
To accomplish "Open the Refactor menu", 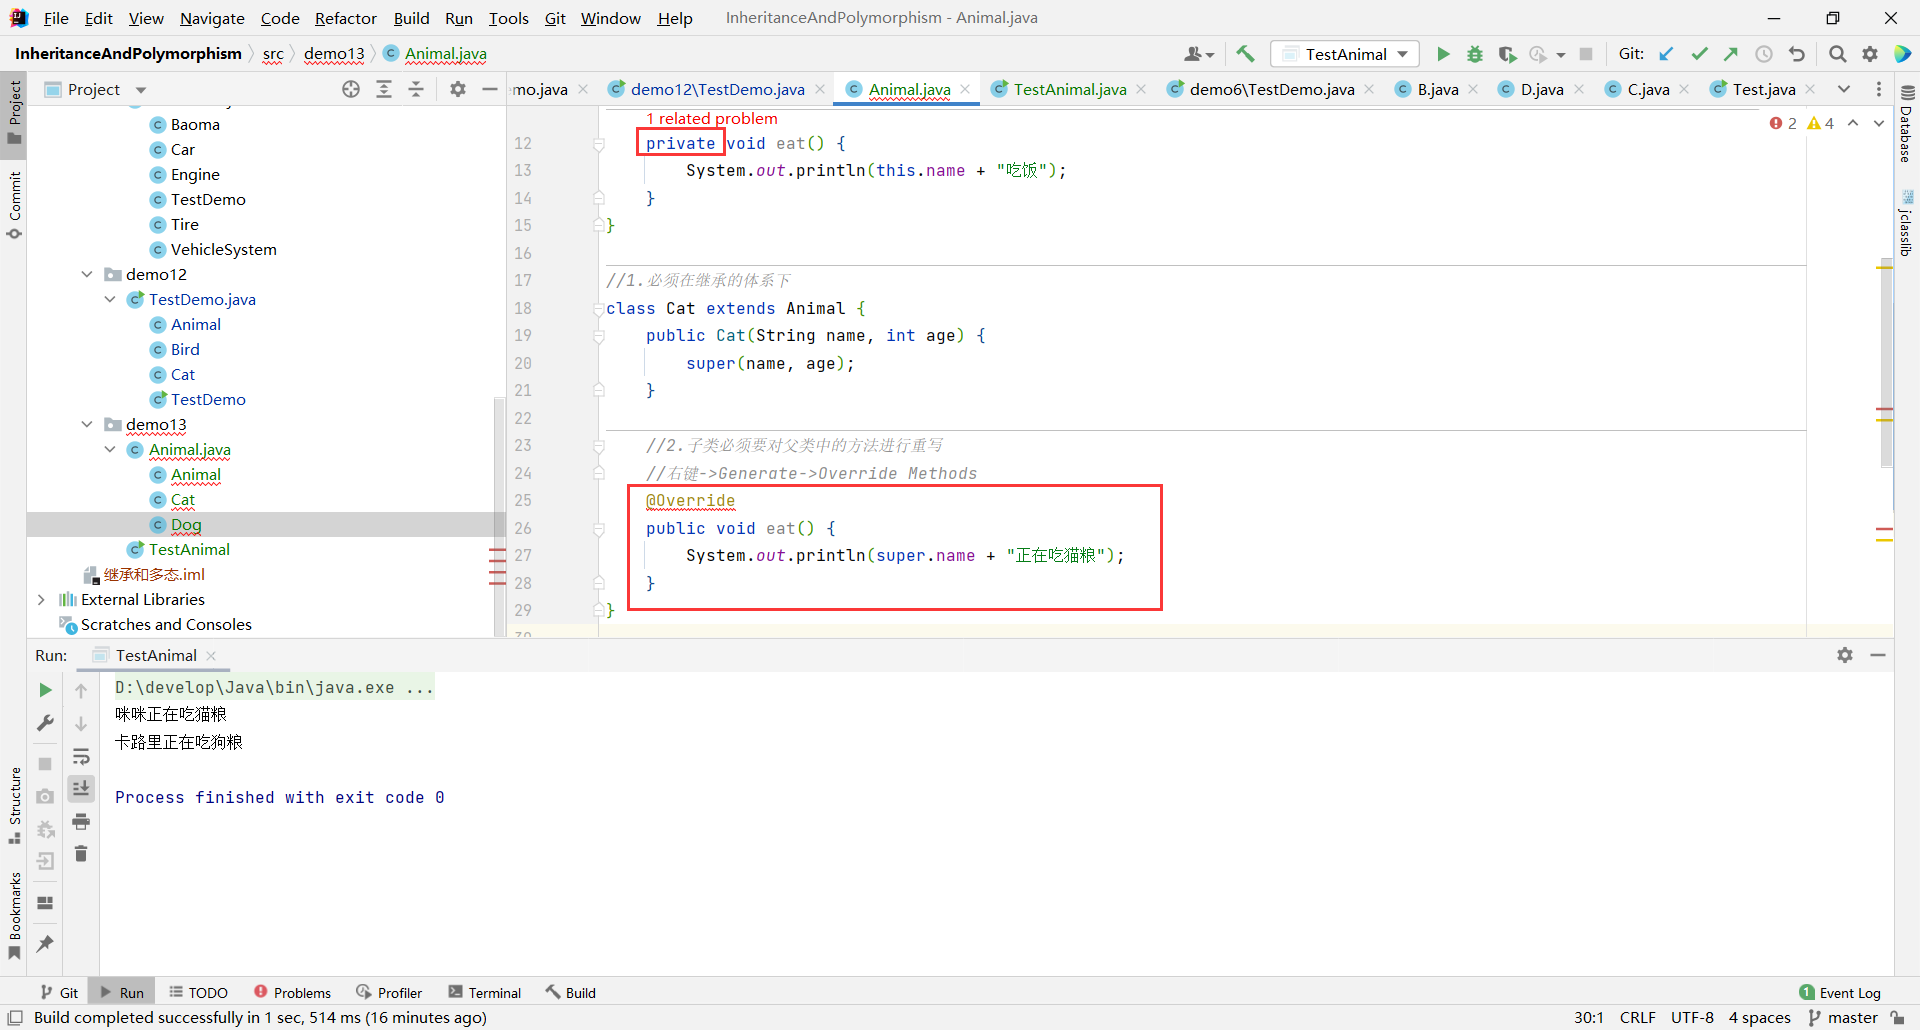I will click(346, 18).
